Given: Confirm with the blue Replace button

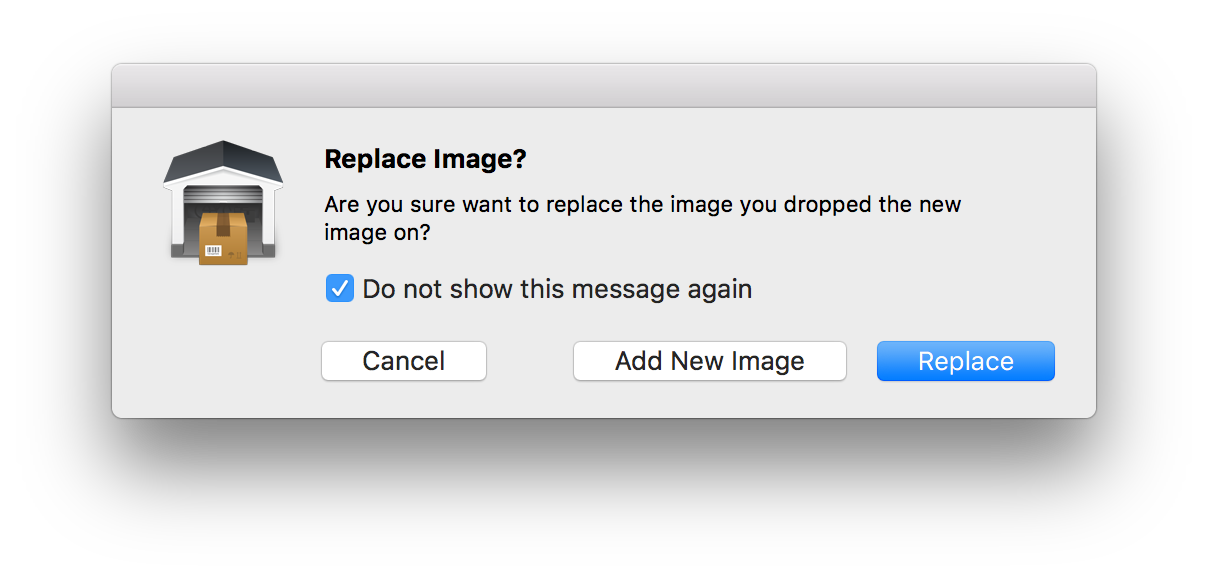Looking at the screenshot, I should pos(966,361).
